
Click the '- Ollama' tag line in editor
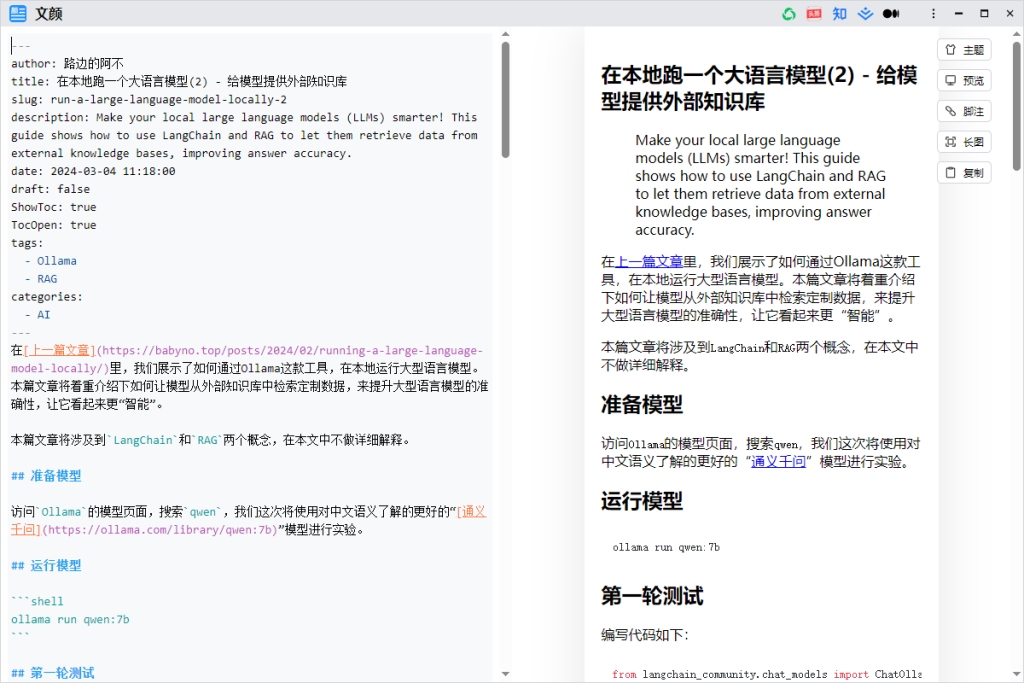(x=50, y=261)
